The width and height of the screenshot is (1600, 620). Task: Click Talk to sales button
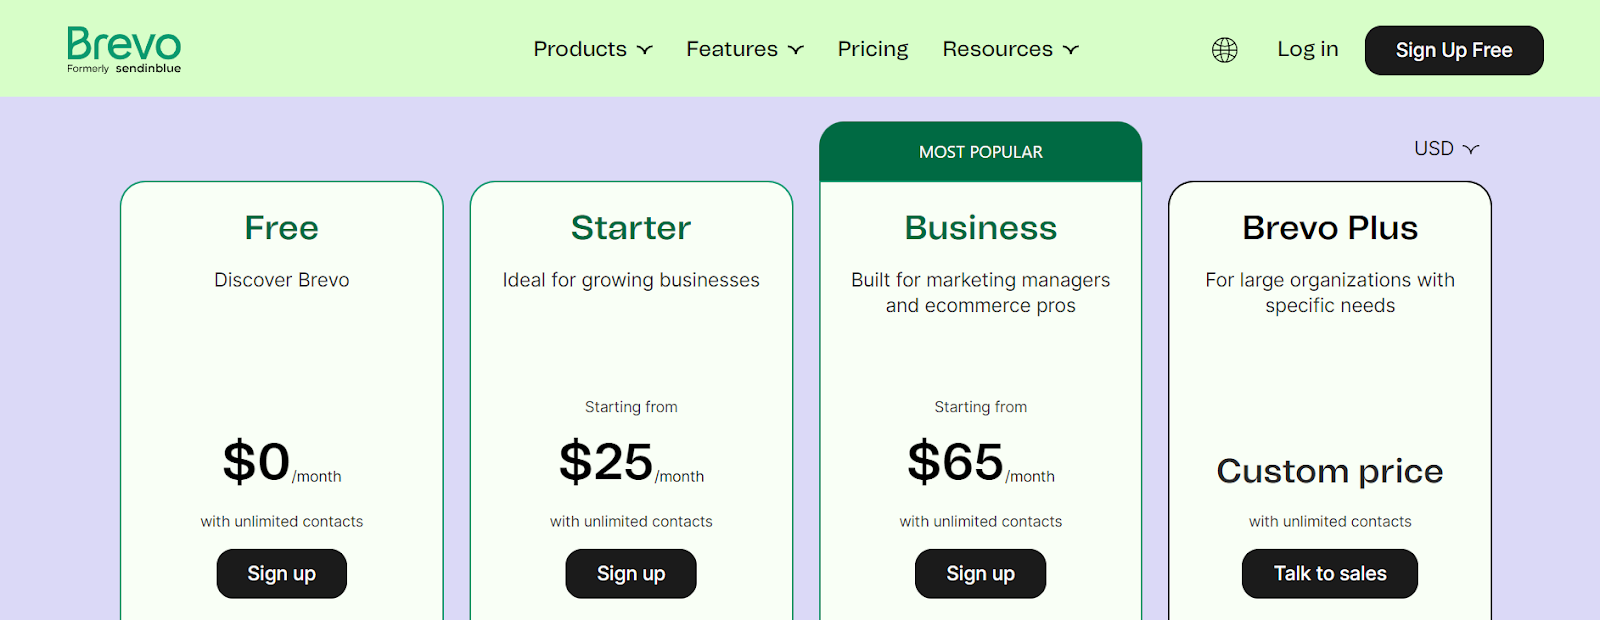[1329, 574]
